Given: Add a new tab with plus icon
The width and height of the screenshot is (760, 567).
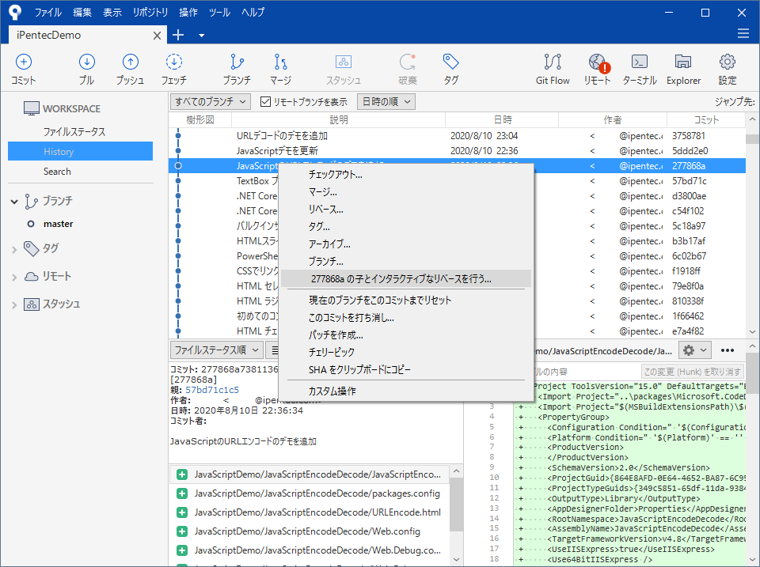Looking at the screenshot, I should tap(178, 35).
